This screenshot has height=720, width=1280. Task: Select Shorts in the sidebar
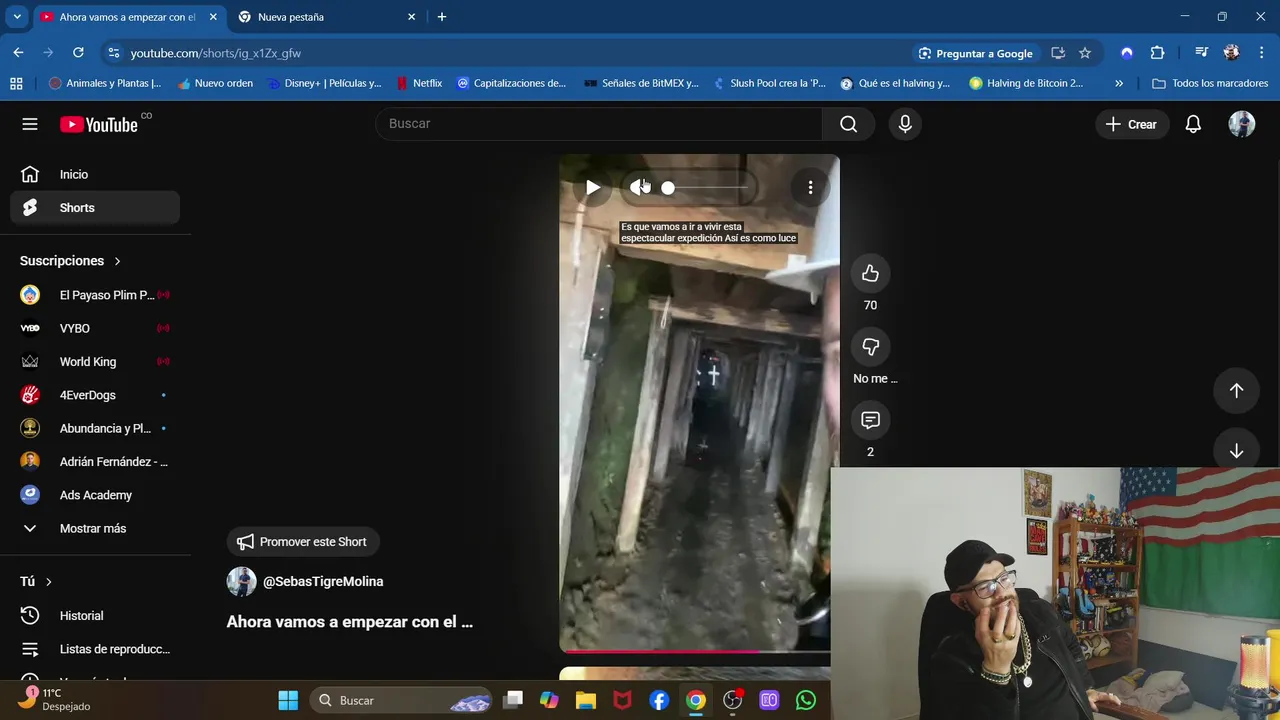point(95,208)
